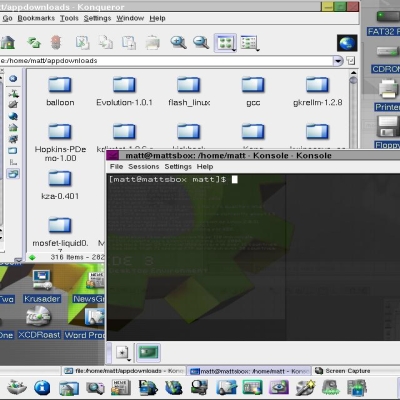This screenshot has height=400, width=400.
Task: Open the list view mode dropdown
Action: pos(250,43)
